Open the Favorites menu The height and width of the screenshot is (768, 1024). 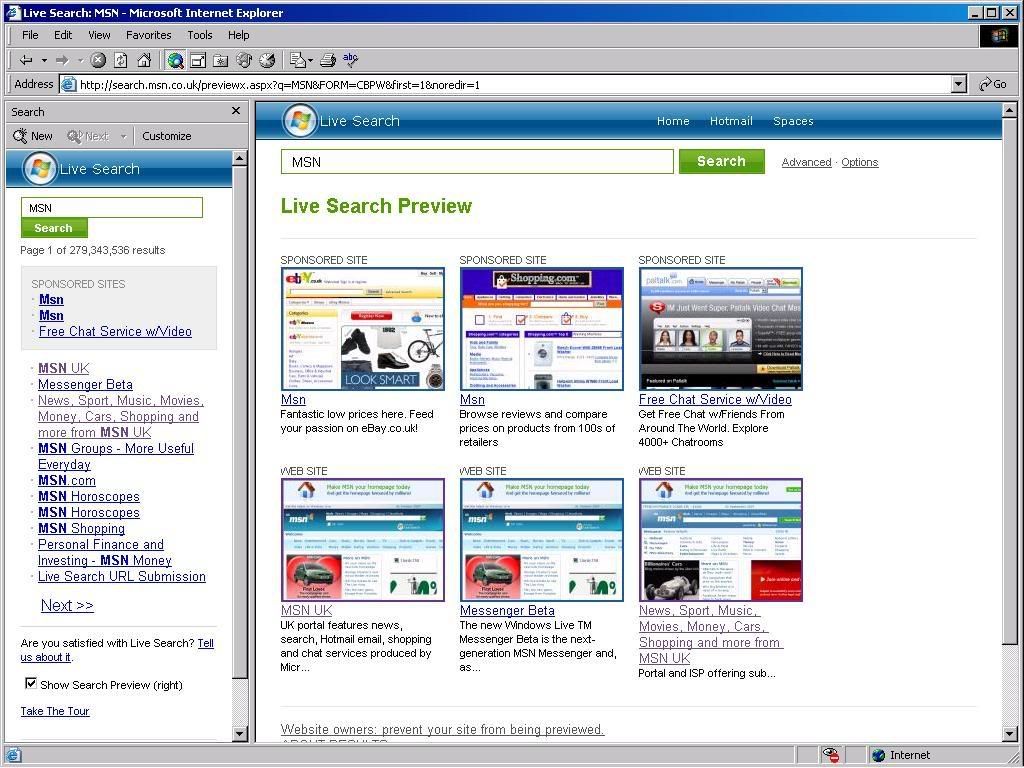tap(148, 35)
